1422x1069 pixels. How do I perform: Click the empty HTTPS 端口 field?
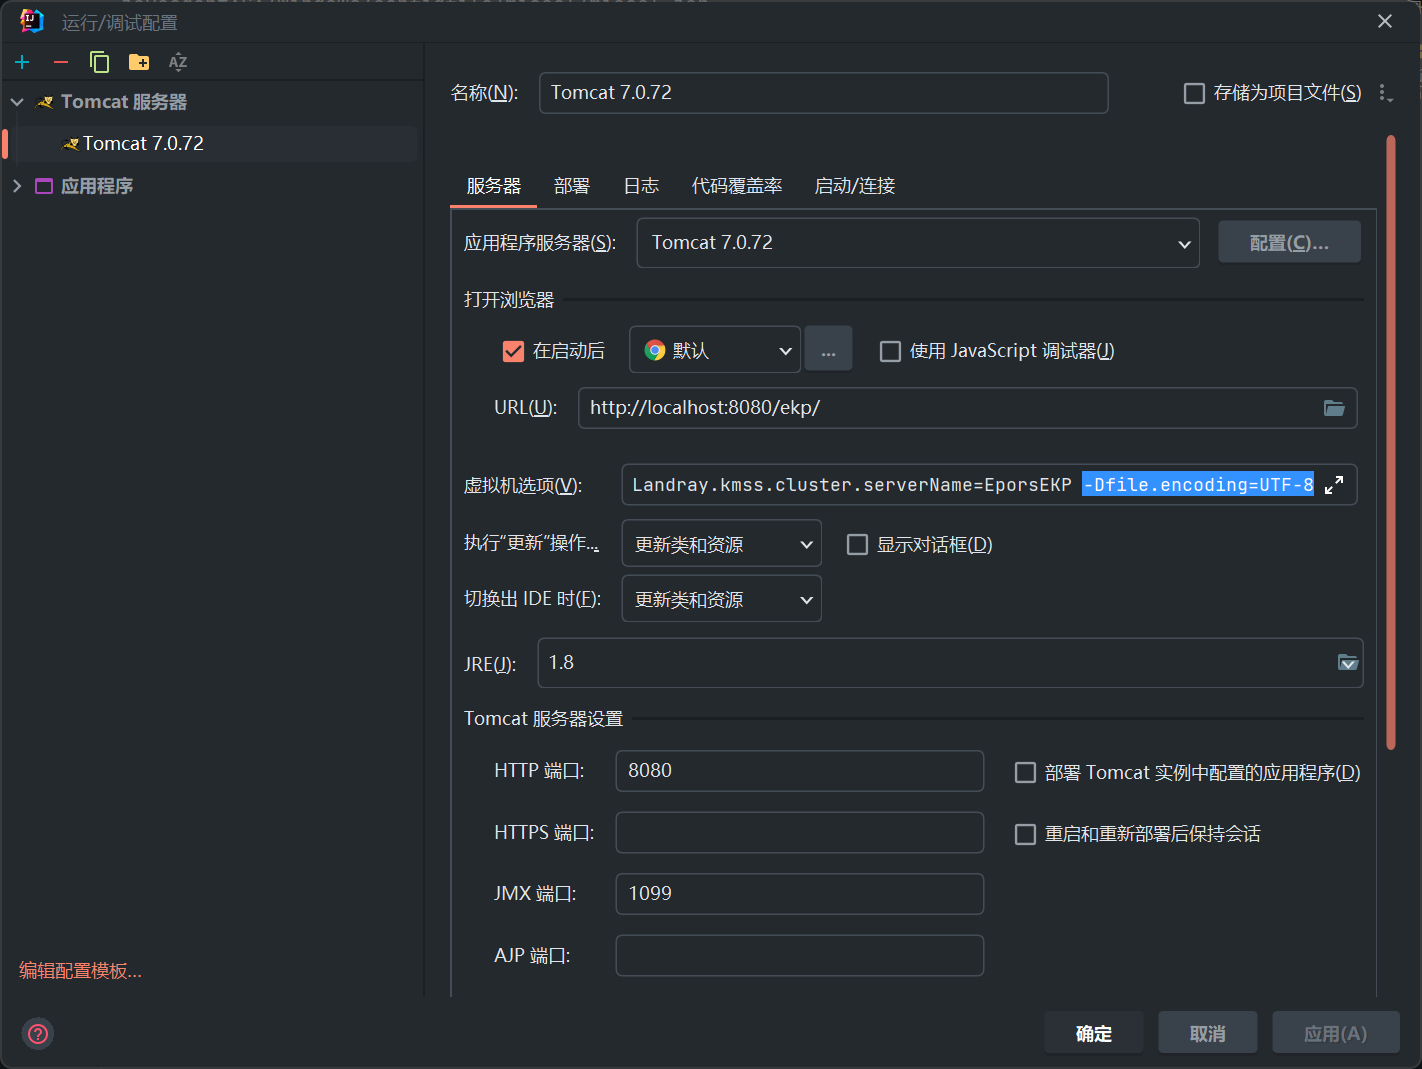pyautogui.click(x=800, y=833)
